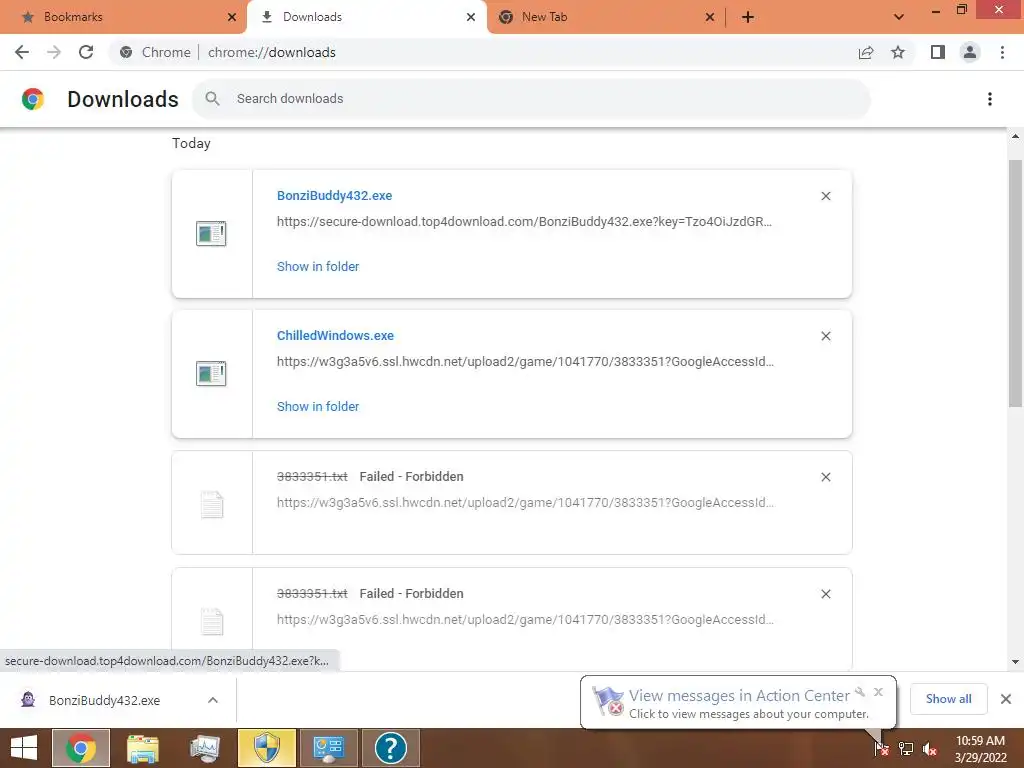The height and width of the screenshot is (768, 1024).
Task: Click the network tray icon
Action: [x=906, y=748]
